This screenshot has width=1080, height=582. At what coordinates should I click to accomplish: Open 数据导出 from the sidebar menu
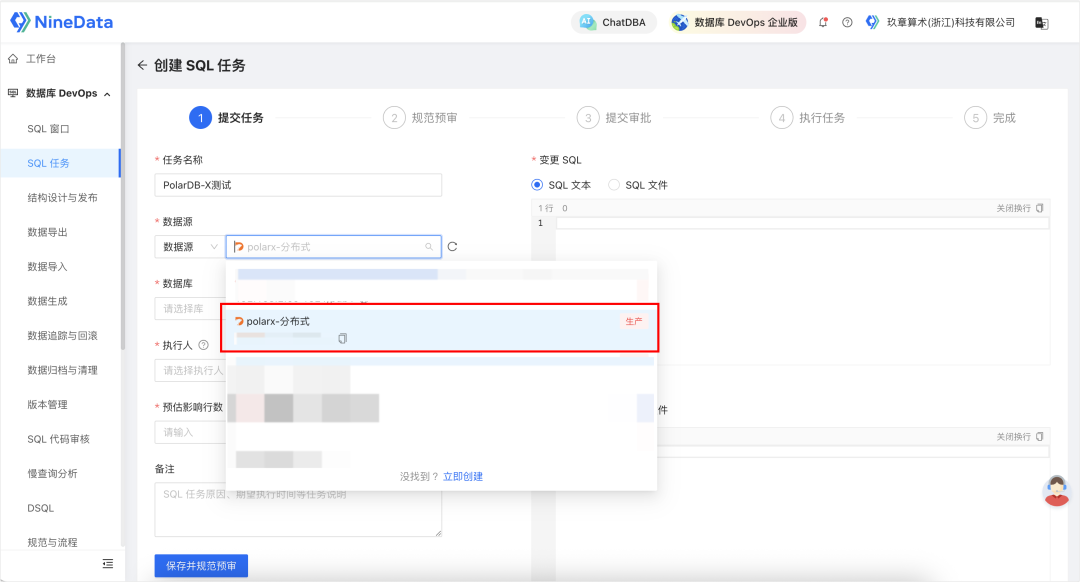tap(48, 232)
